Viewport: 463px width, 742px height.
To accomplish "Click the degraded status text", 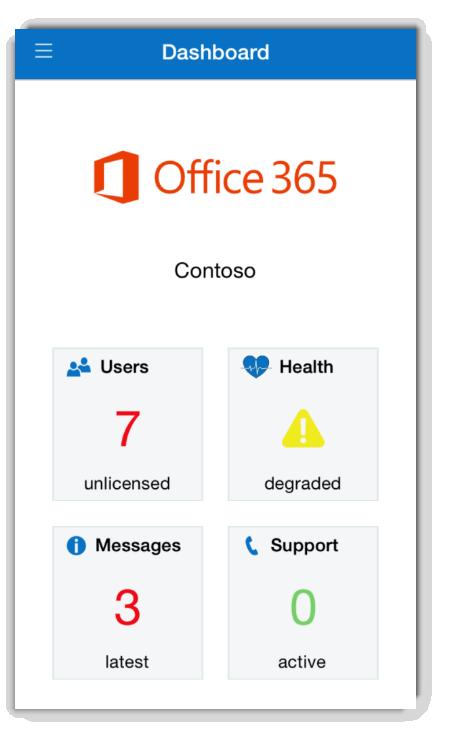I will [303, 484].
